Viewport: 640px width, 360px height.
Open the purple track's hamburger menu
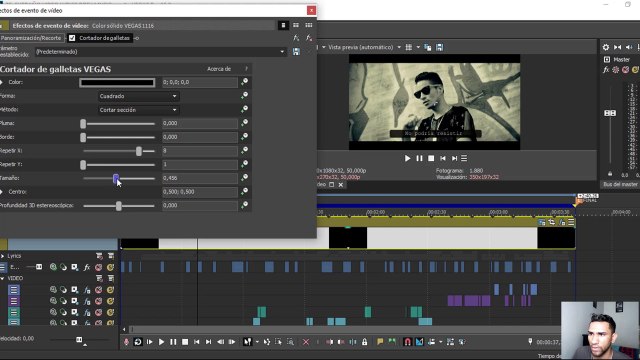pyautogui.click(x=13, y=301)
